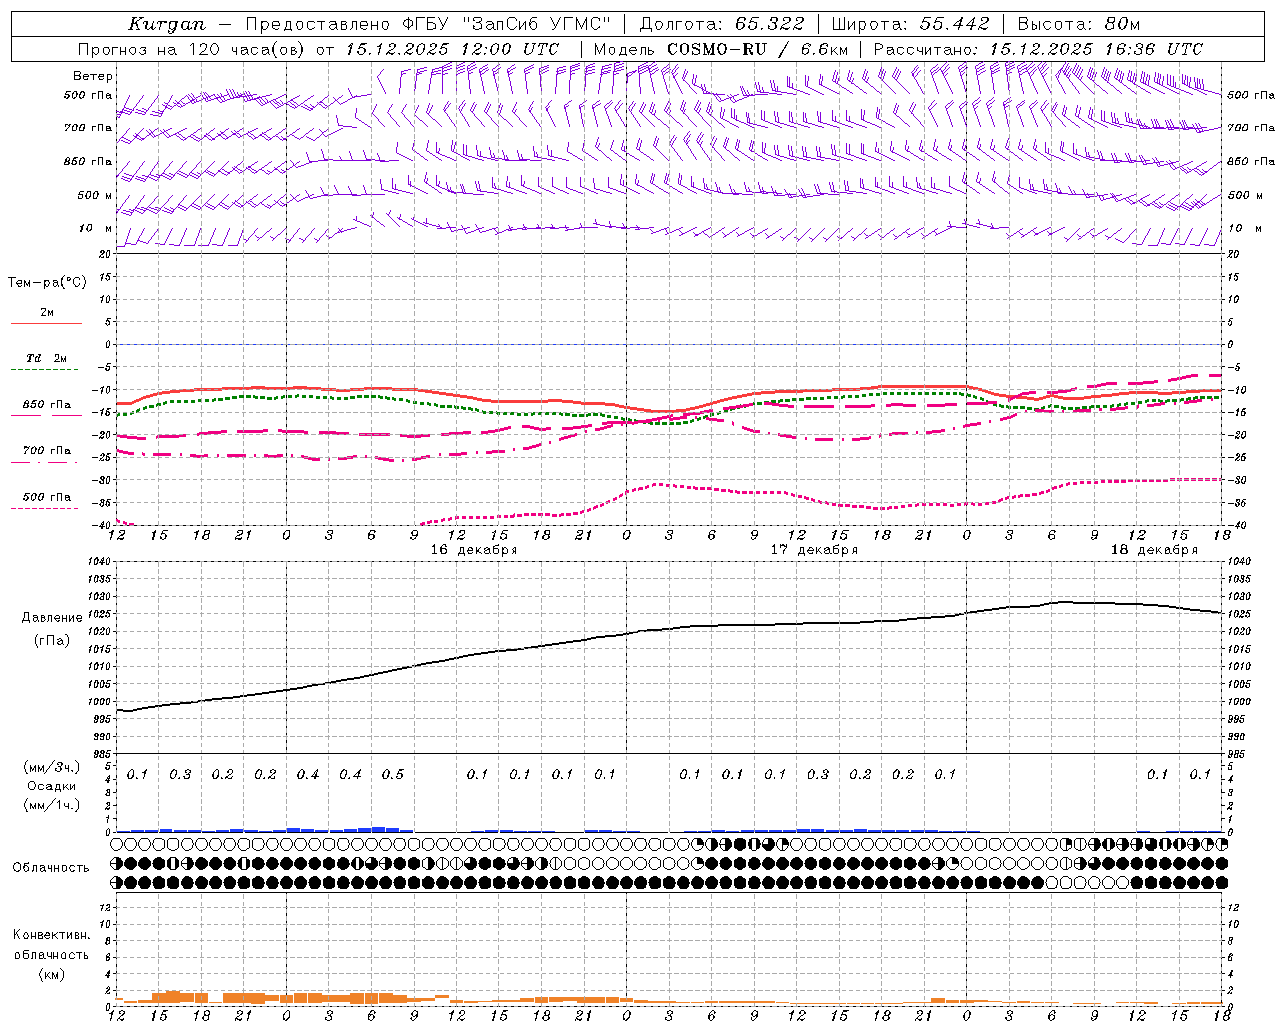1280x1024 pixels.
Task: Click the station name Kurgan in the header
Action: [166, 24]
